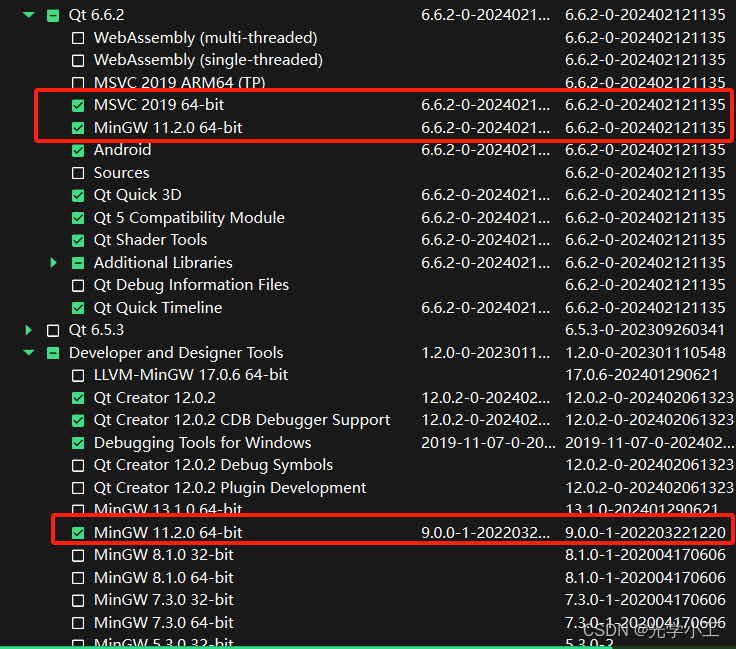Image resolution: width=736 pixels, height=649 pixels.
Task: Uncheck Qt Creator 12.0.2 CDB Debugger Support
Action: [x=78, y=420]
